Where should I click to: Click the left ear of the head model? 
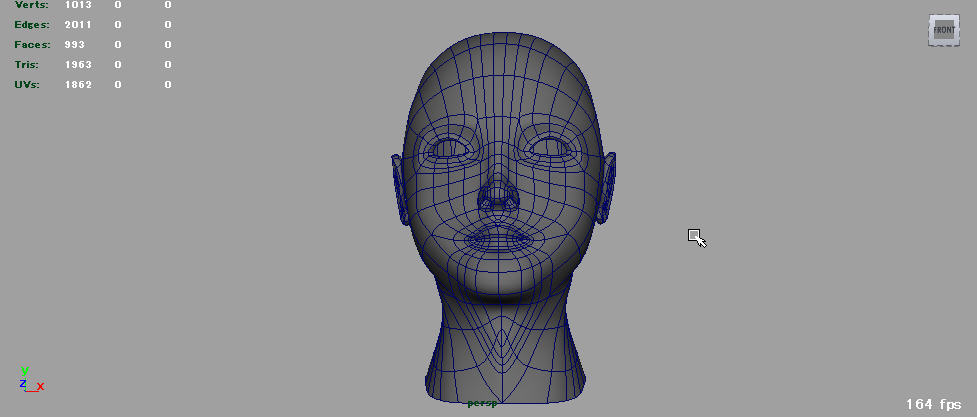click(399, 189)
